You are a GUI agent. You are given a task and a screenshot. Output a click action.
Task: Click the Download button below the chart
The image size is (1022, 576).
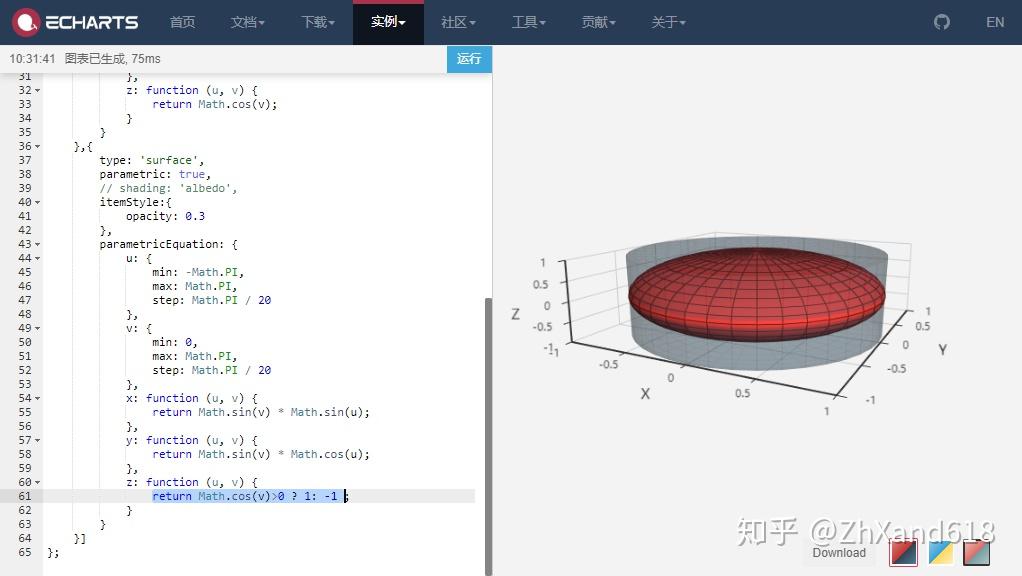(x=839, y=552)
